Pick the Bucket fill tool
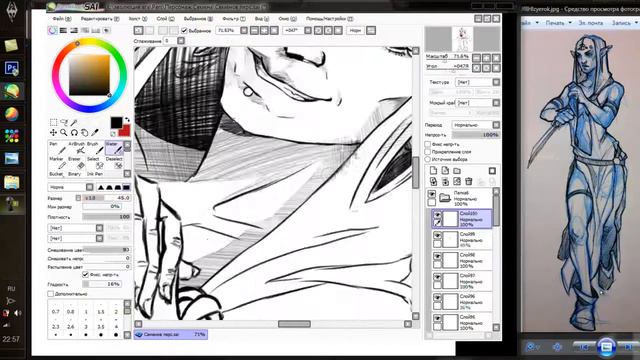The image size is (640, 360). [56, 174]
